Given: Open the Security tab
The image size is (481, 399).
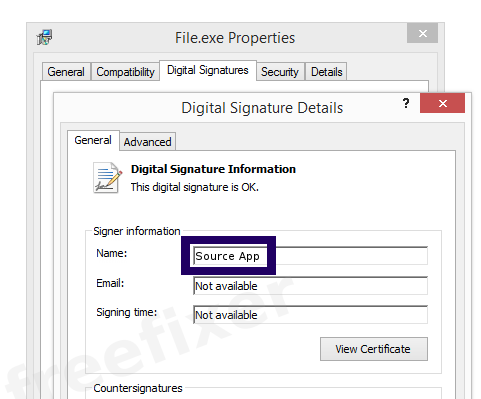Looking at the screenshot, I should point(280,72).
